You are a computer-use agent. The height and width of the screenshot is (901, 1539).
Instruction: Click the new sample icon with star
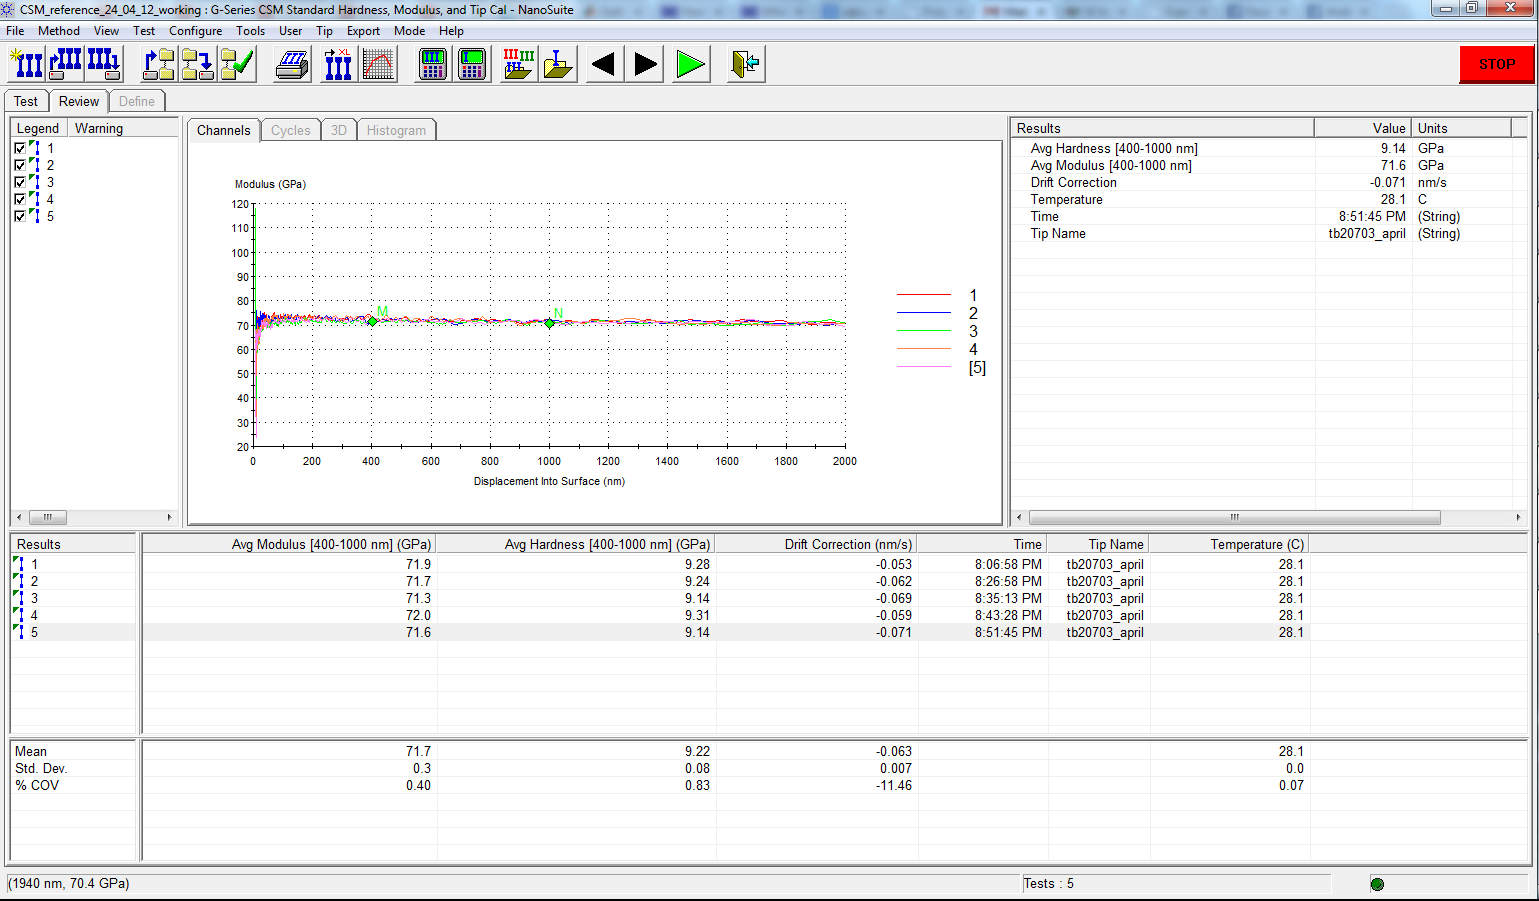coord(27,65)
